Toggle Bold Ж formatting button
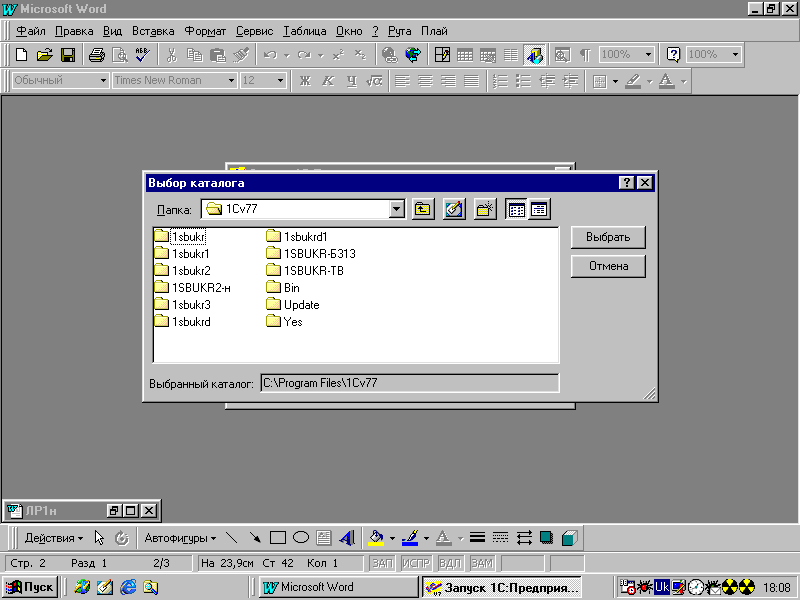 (305, 81)
